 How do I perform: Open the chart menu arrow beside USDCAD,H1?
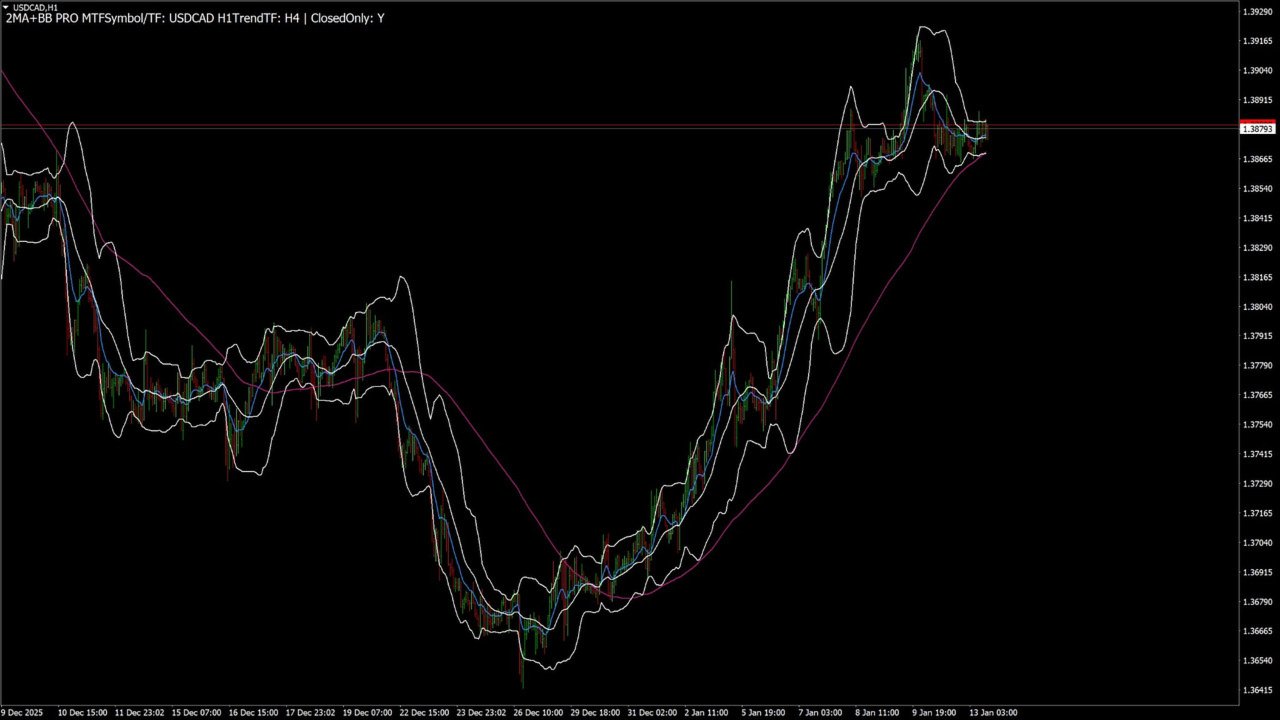[x=5, y=7]
